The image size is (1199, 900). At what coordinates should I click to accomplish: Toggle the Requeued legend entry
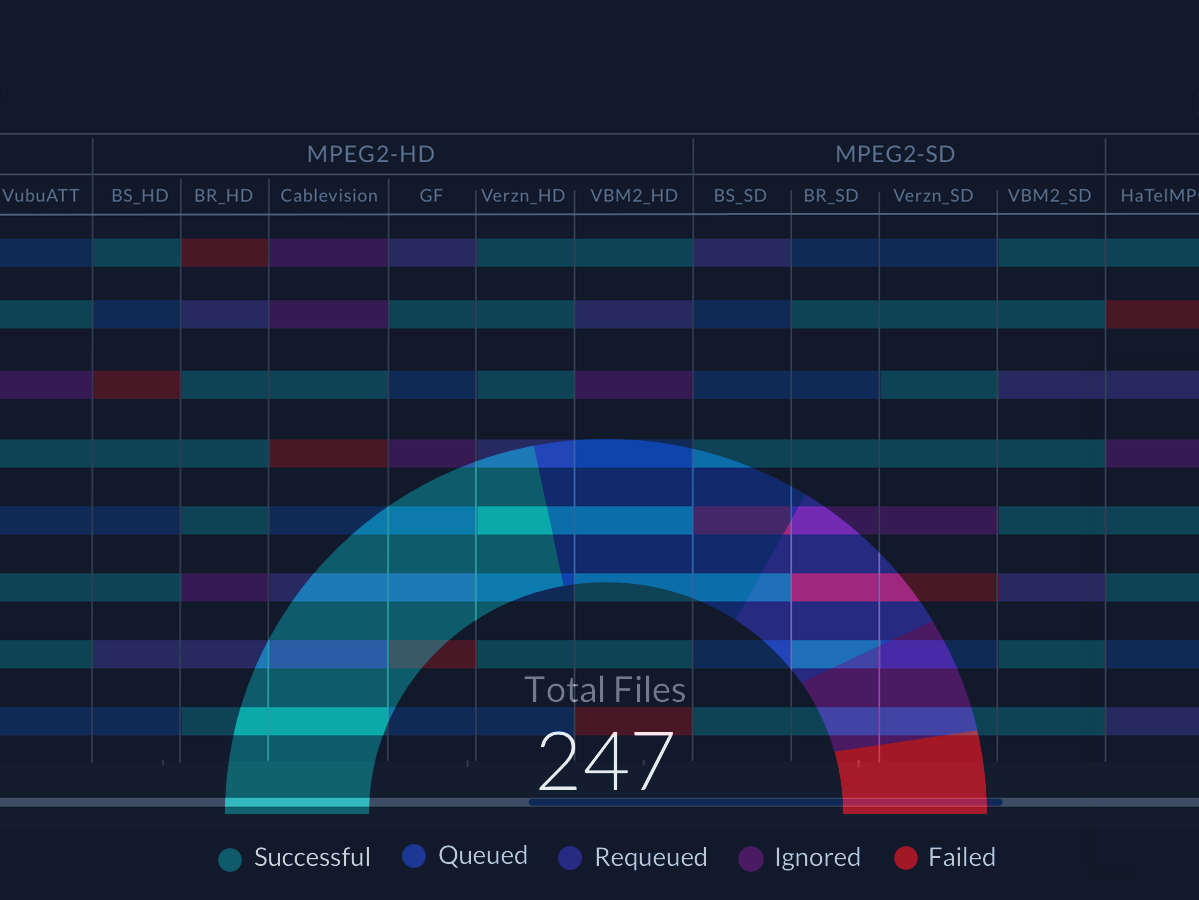632,858
